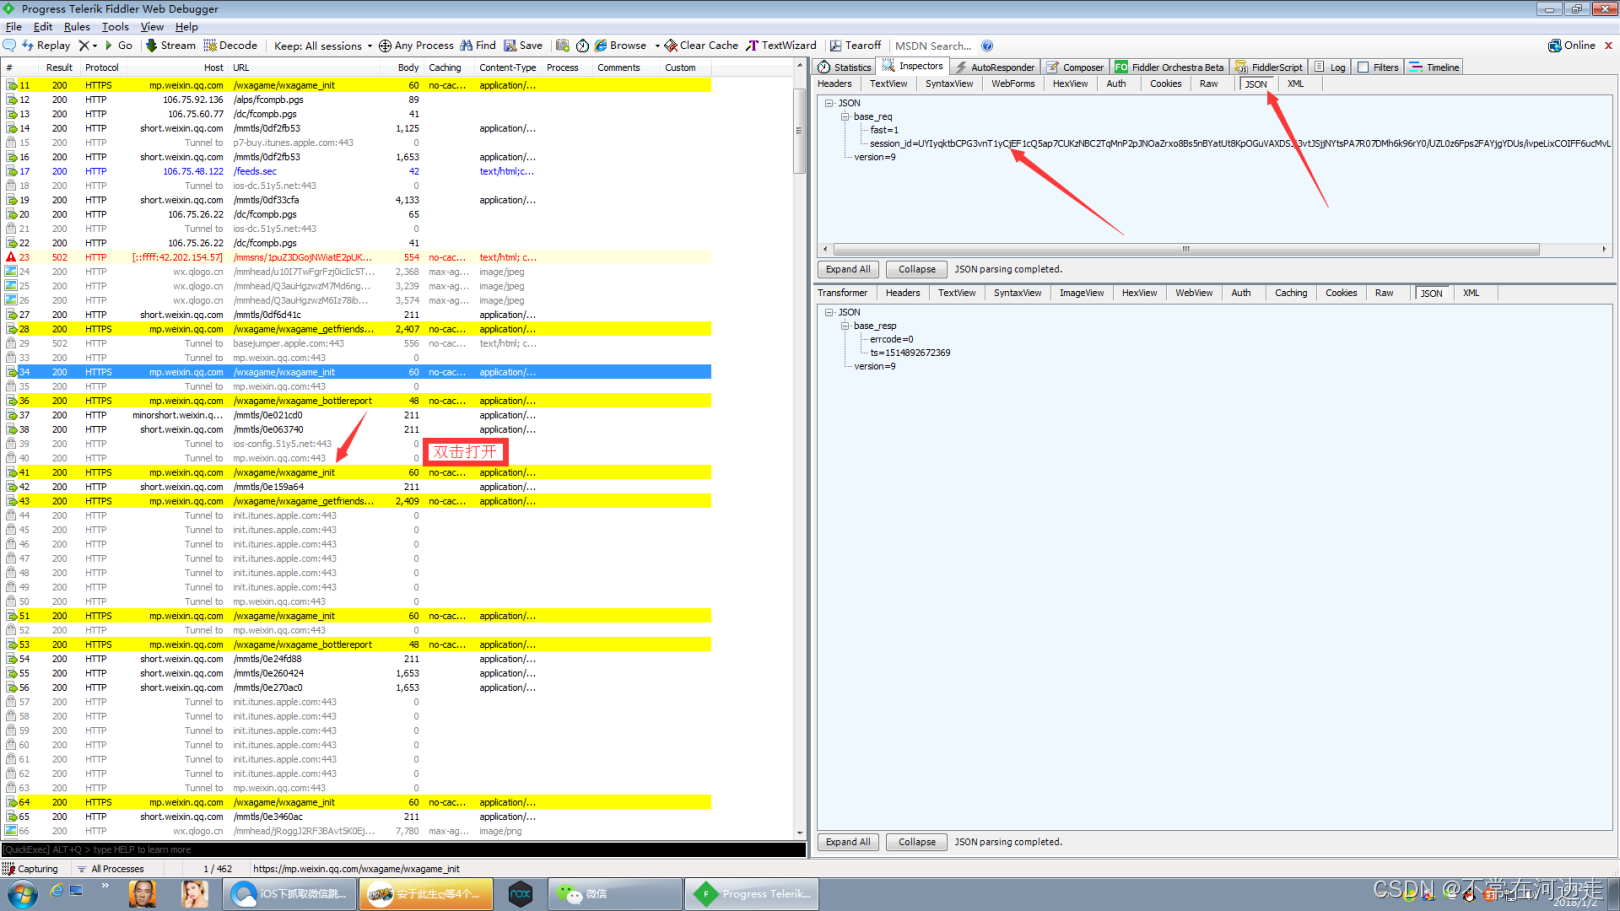The image size is (1620, 911).
Task: Click the Browse toolbar button
Action: pos(620,45)
